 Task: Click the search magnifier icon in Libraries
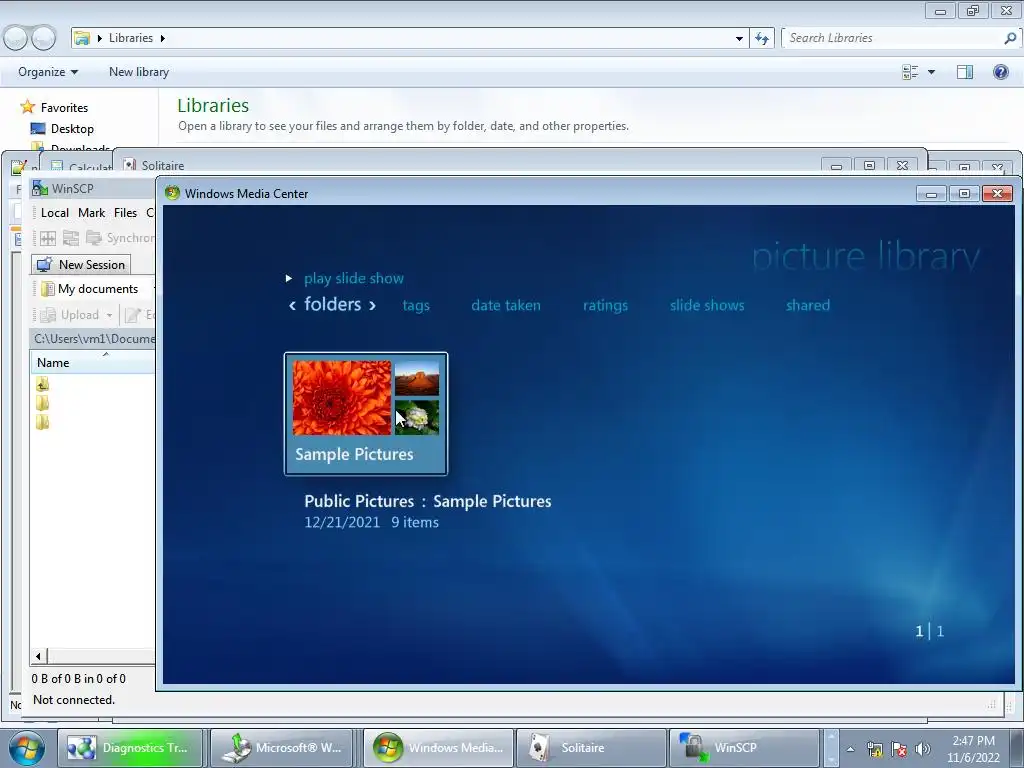(1010, 38)
